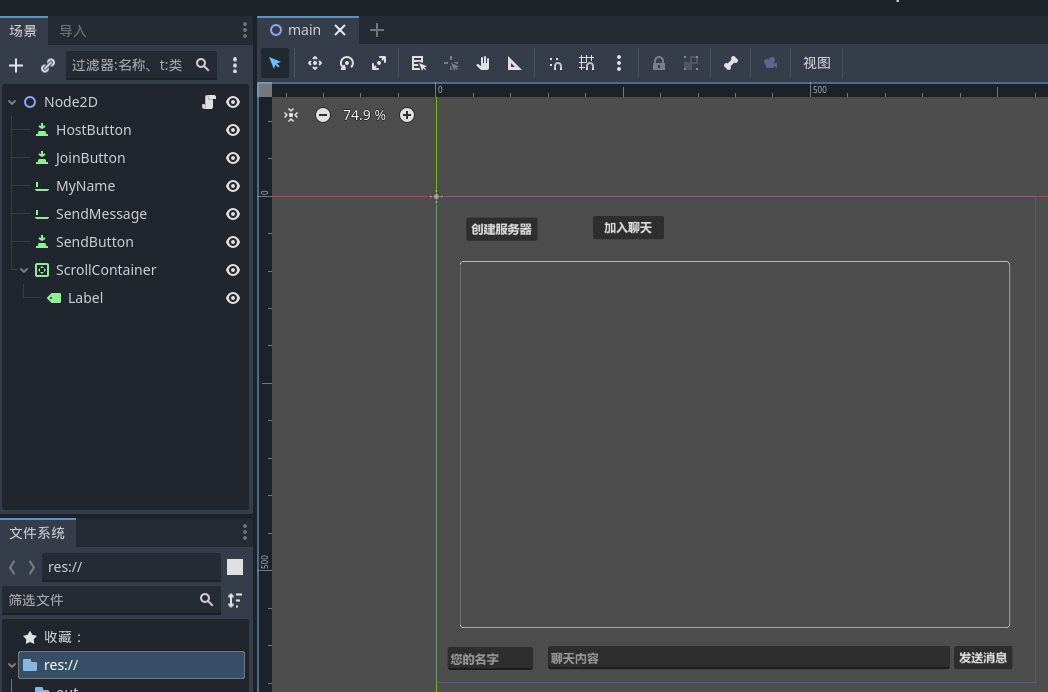Image resolution: width=1048 pixels, height=692 pixels.
Task: Collapse the res:// folder tree
Action: 11,665
